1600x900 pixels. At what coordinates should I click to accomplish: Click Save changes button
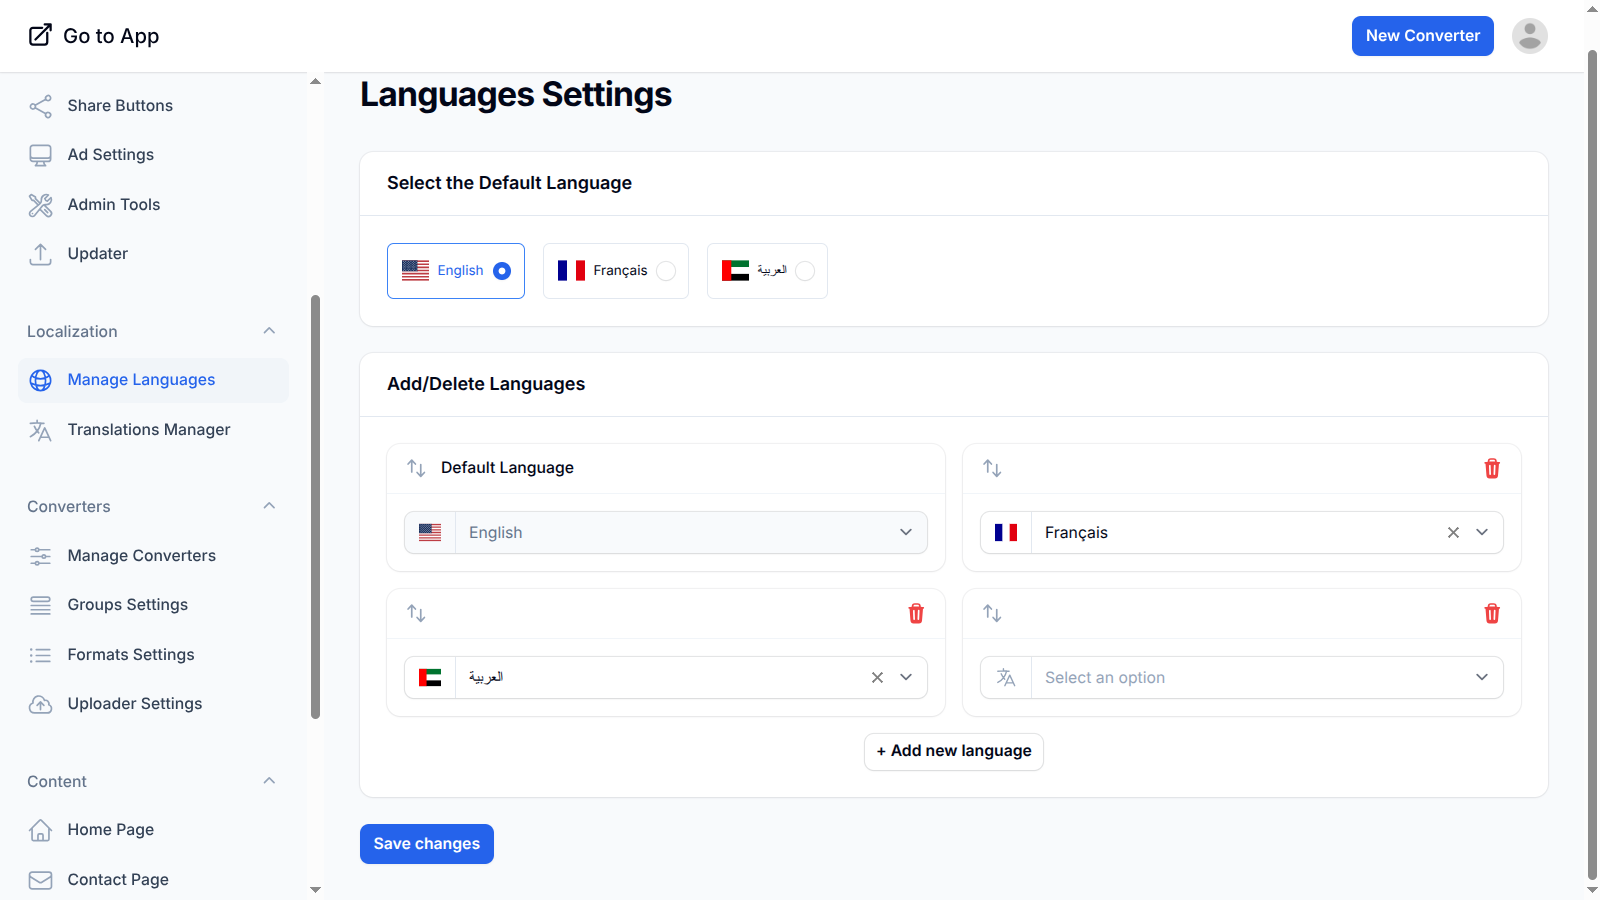[427, 844]
